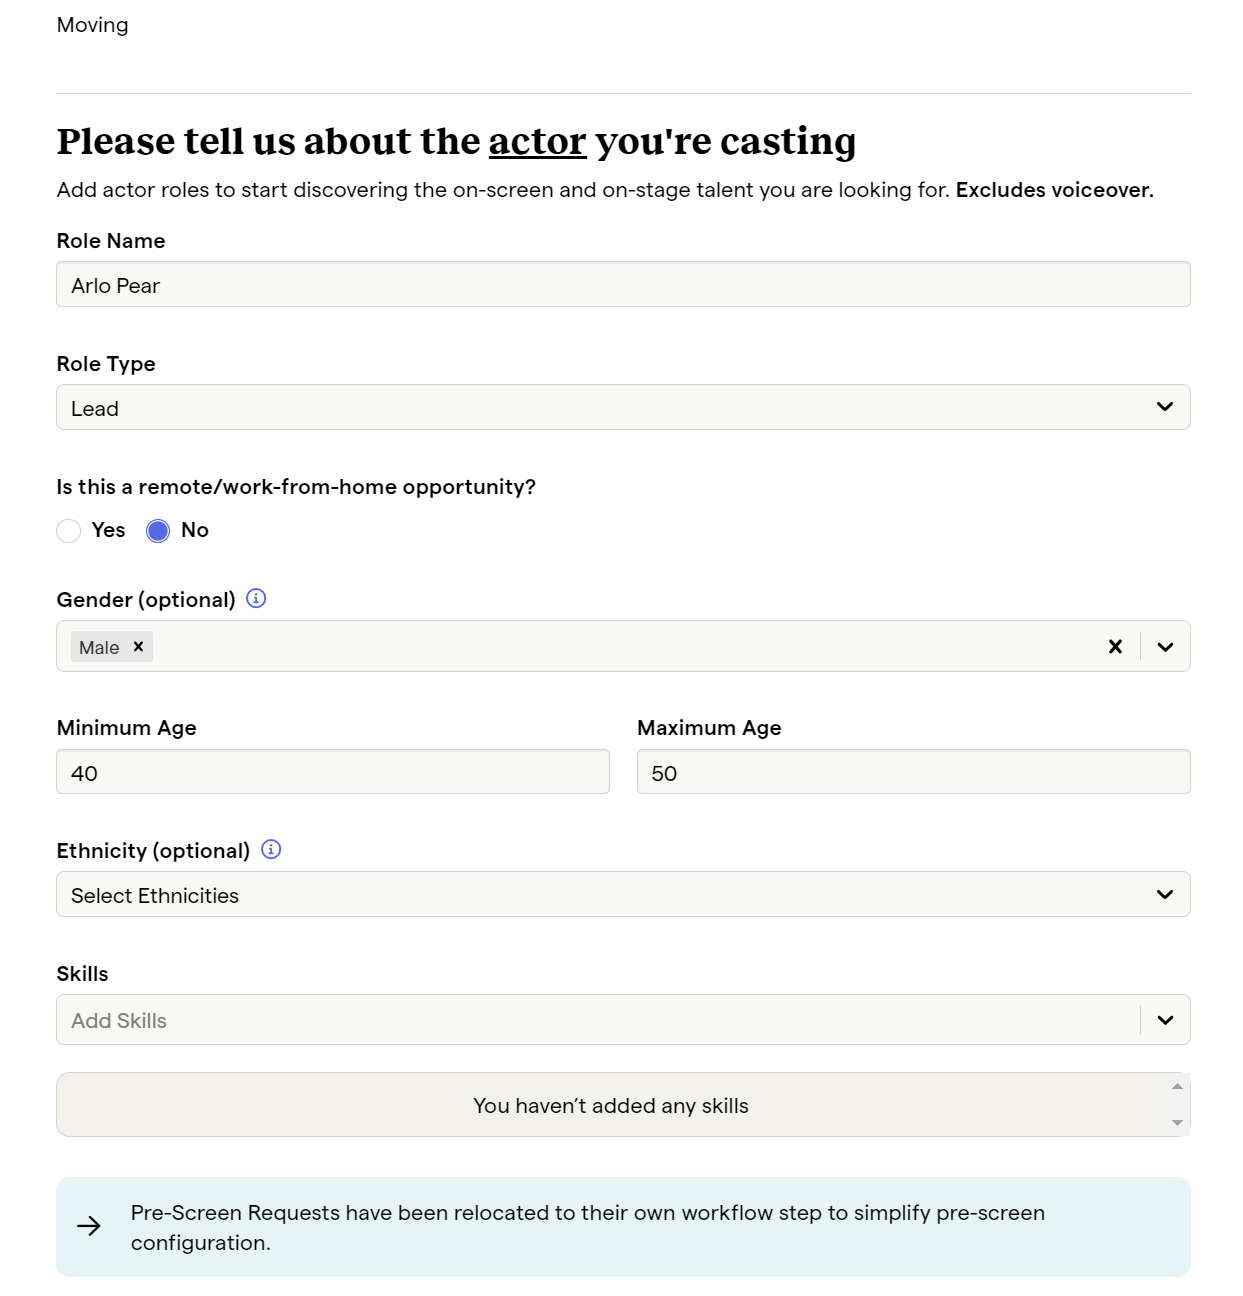The height and width of the screenshot is (1296, 1243).
Task: Follow the underlined actor link in heading
Action: (x=537, y=141)
